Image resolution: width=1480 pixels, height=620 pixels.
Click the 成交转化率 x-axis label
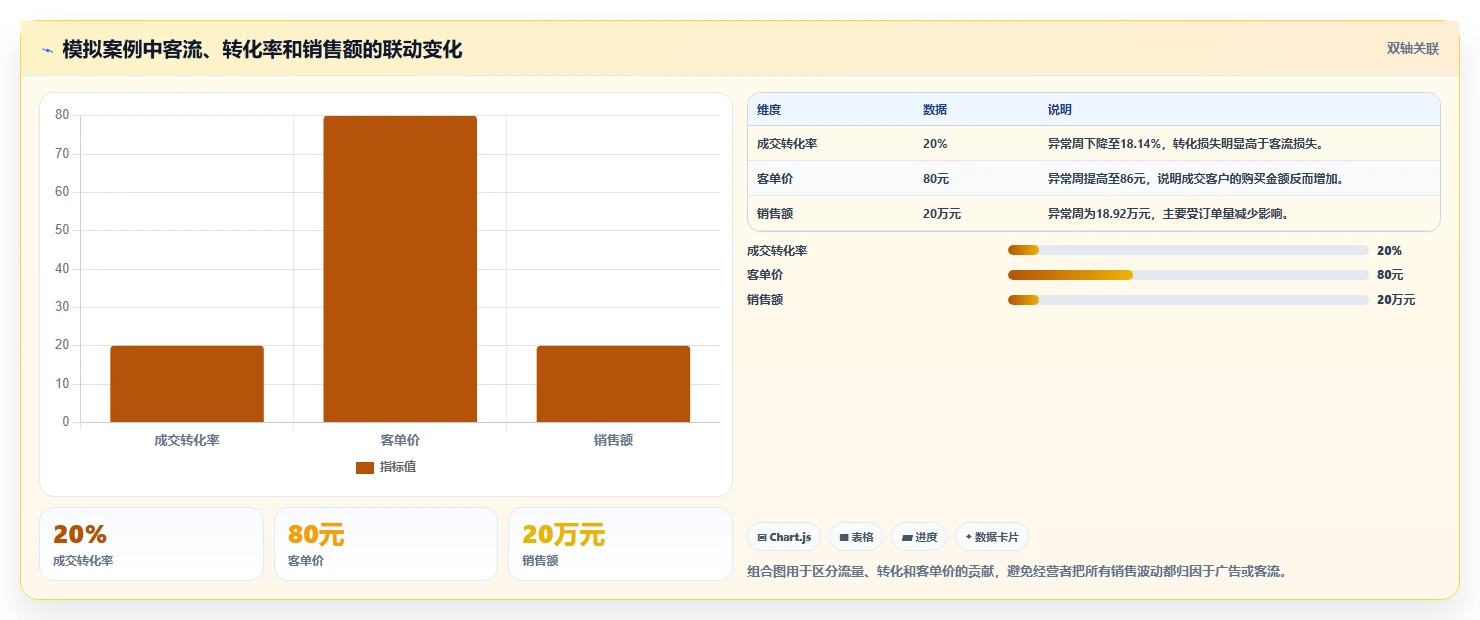coord(187,440)
